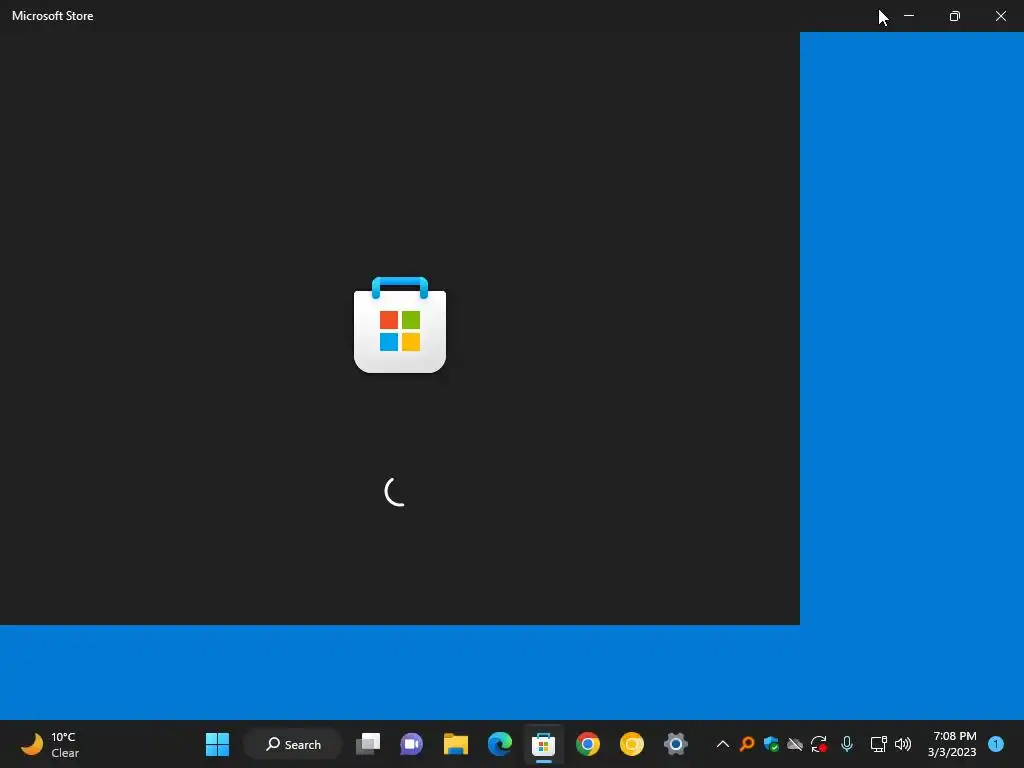The width and height of the screenshot is (1024, 768).
Task: Open notification badge showing 1
Action: (x=995, y=744)
